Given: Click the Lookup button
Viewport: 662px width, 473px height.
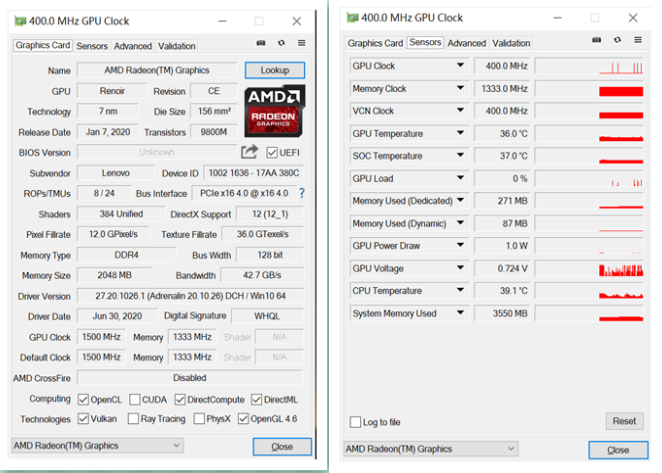Looking at the screenshot, I should click(275, 70).
